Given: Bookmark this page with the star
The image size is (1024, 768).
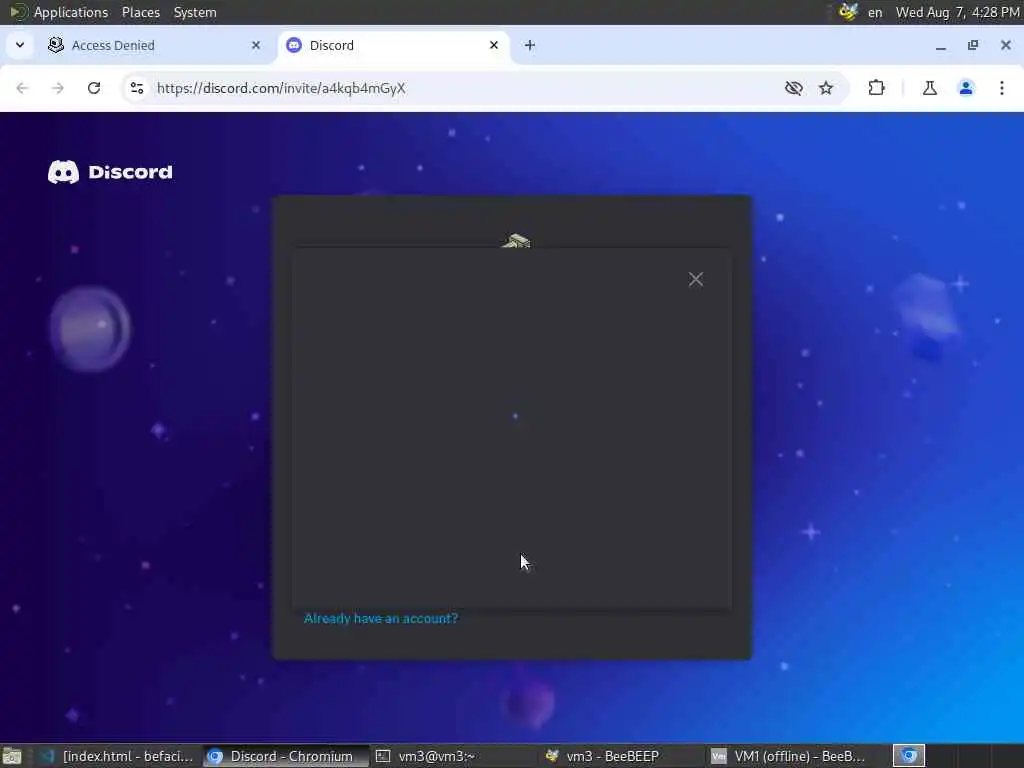Looking at the screenshot, I should coord(826,88).
